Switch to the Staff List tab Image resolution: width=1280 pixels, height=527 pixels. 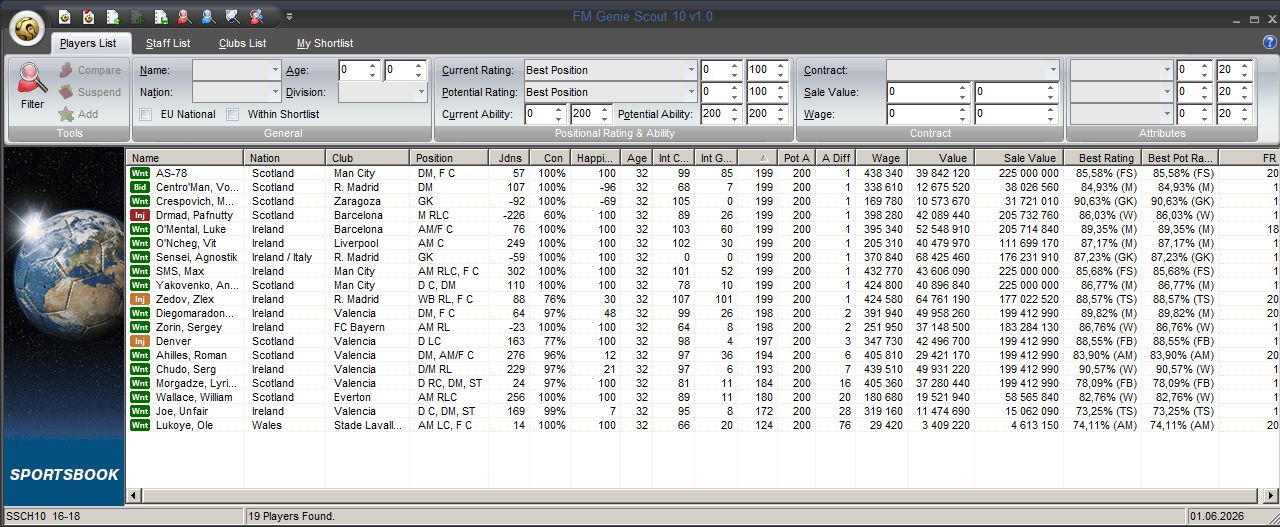point(167,43)
